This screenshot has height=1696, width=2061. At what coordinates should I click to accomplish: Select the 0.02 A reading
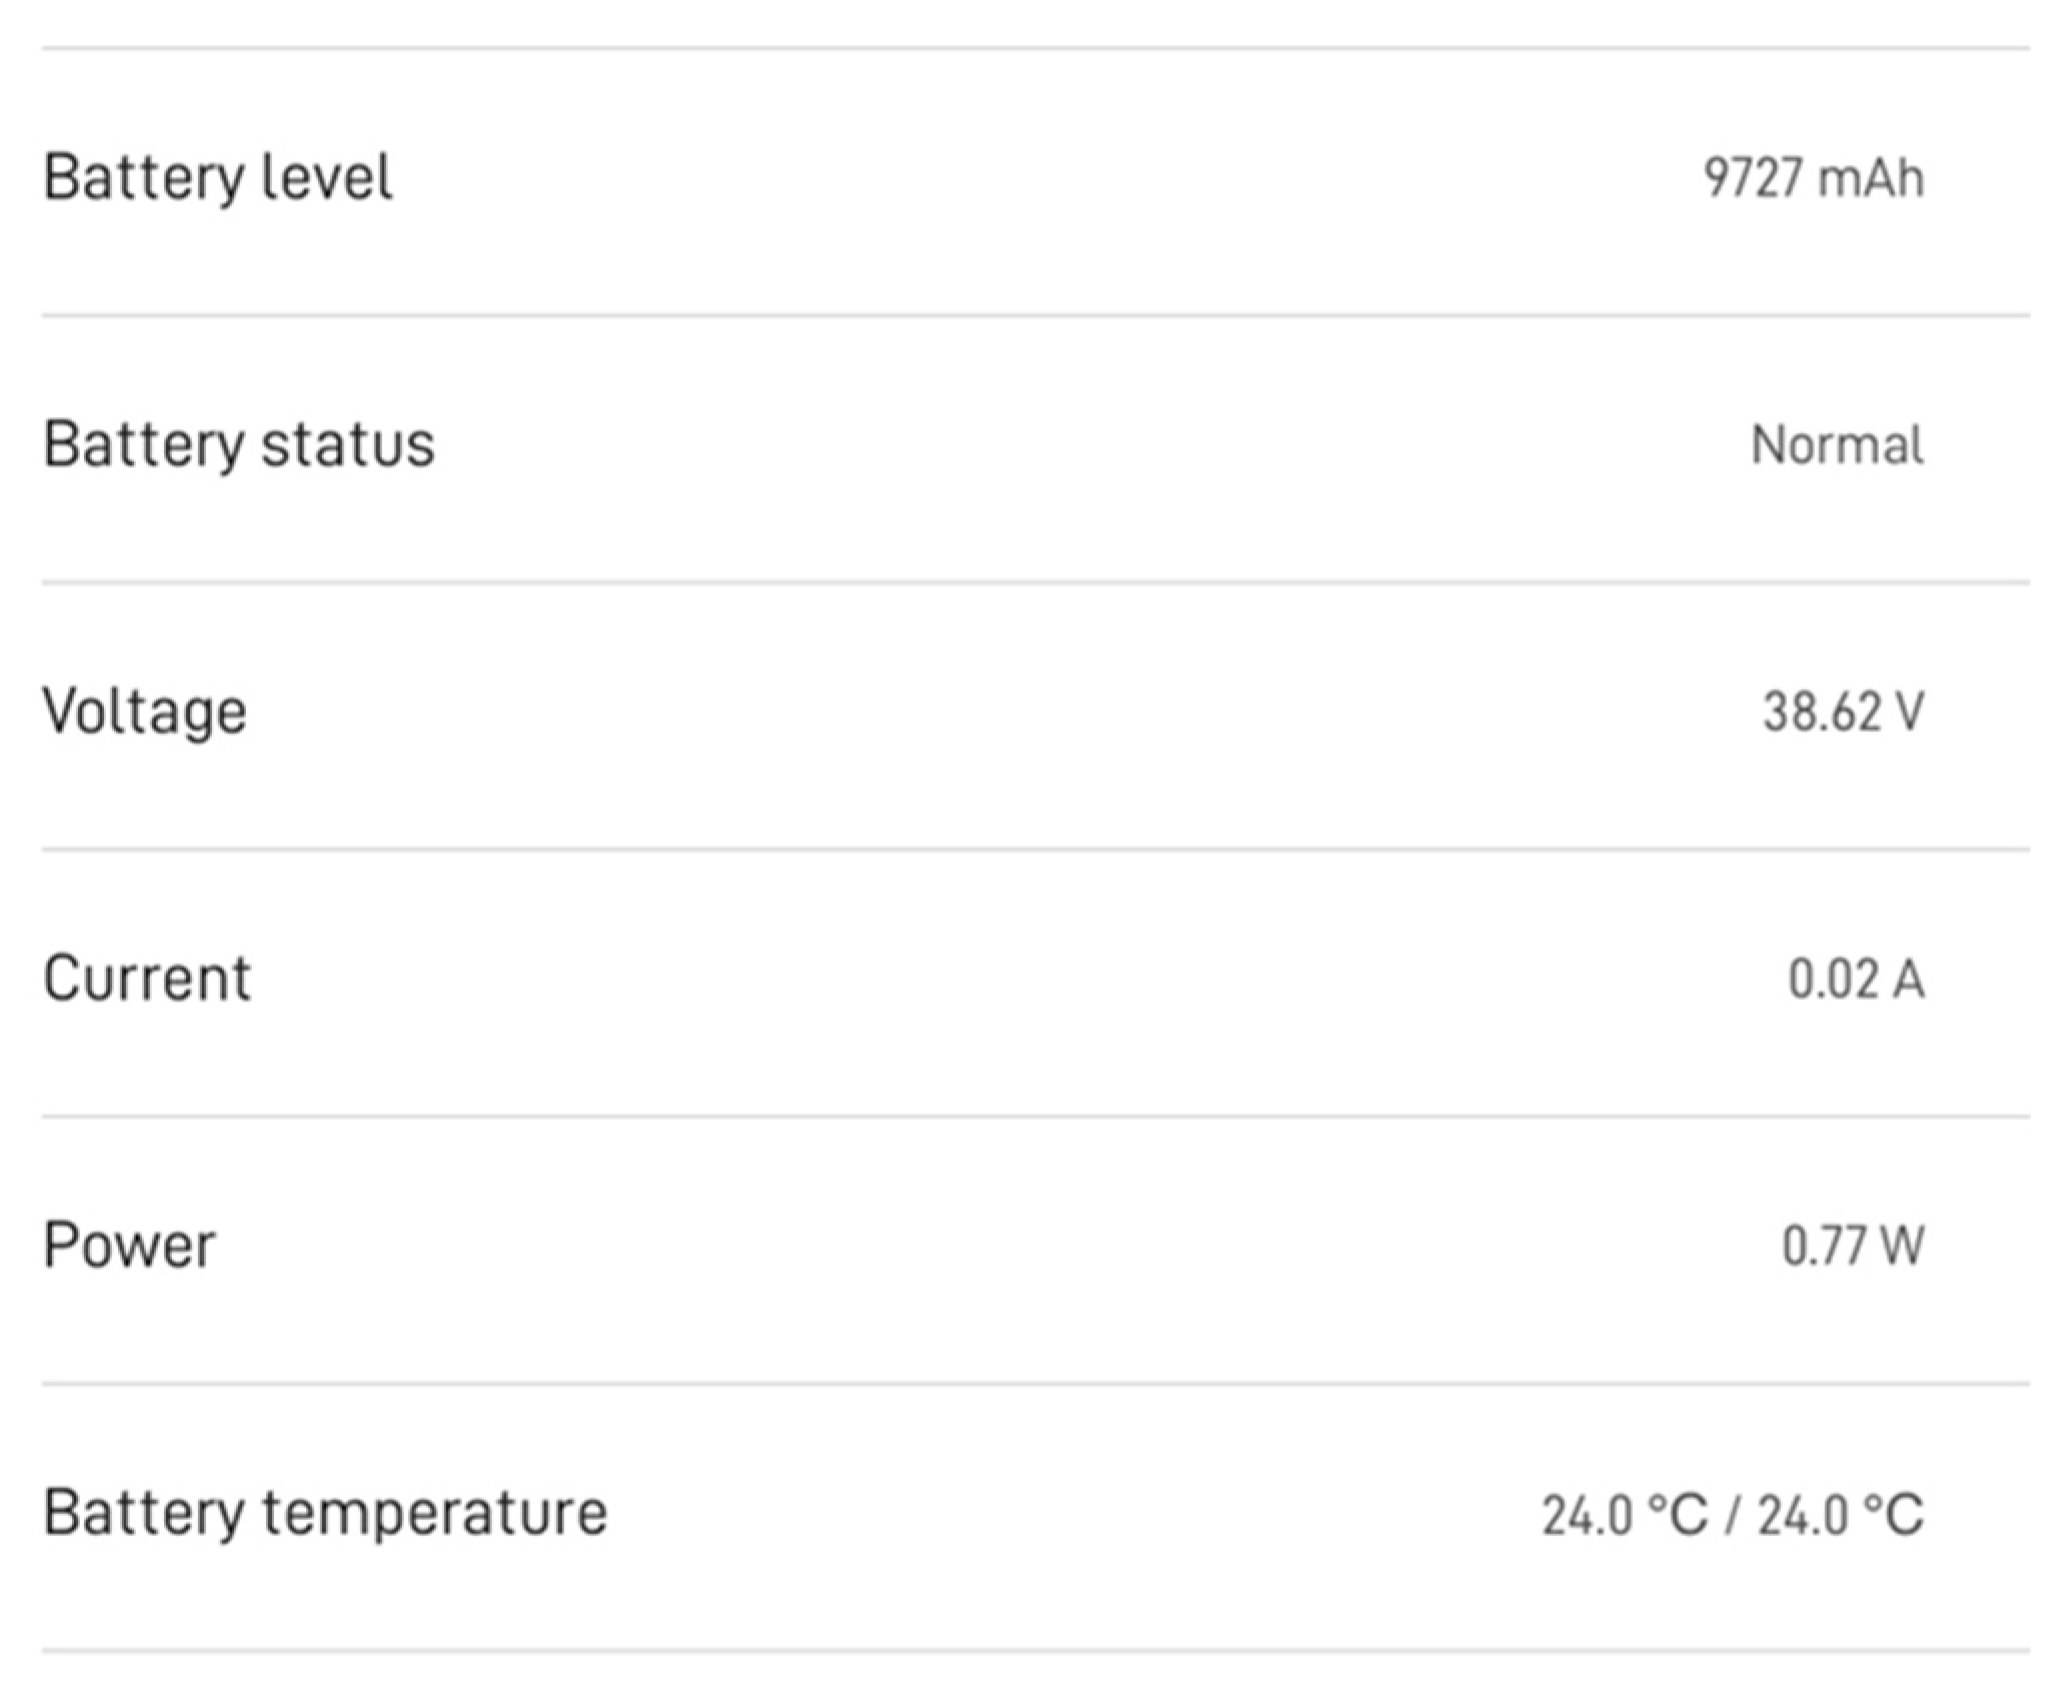tap(1856, 979)
